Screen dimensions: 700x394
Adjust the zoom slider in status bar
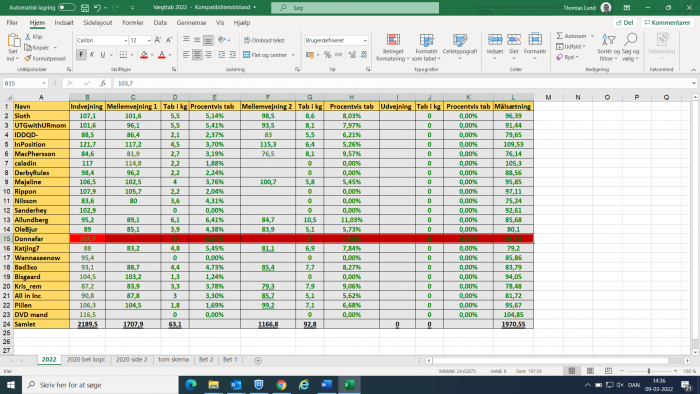tap(648, 371)
